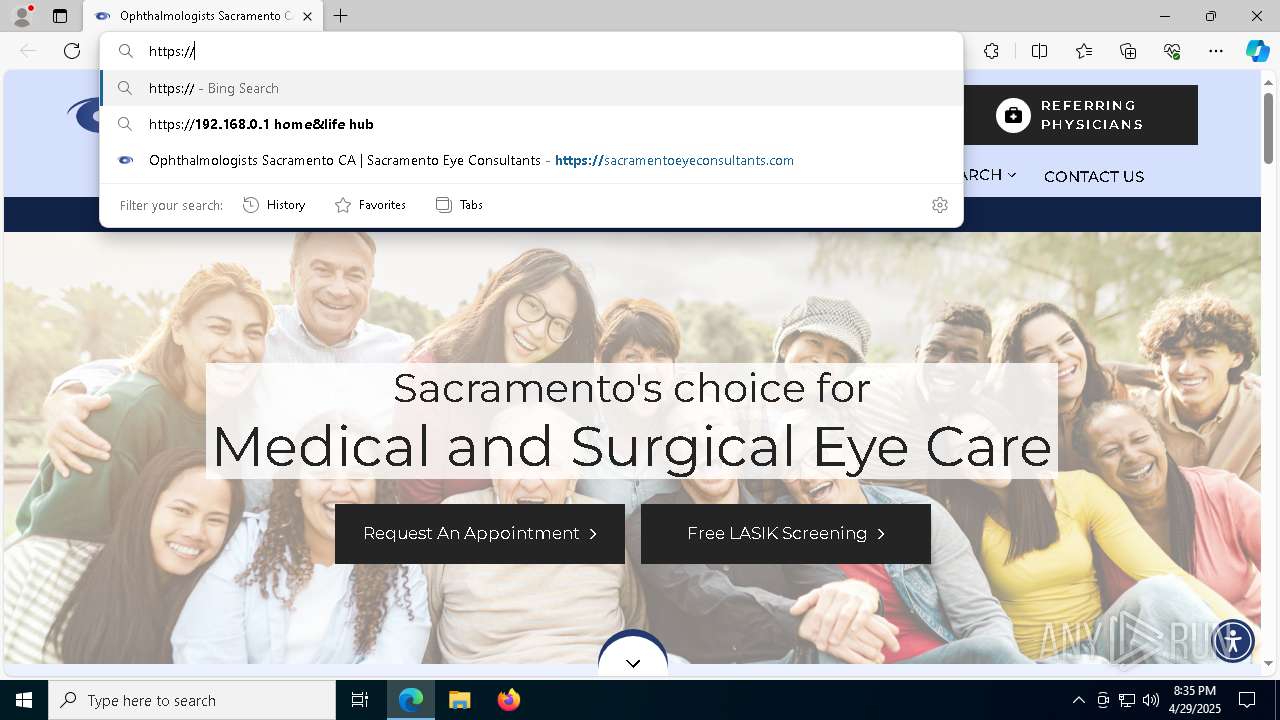Click Request An Appointment button

(480, 534)
